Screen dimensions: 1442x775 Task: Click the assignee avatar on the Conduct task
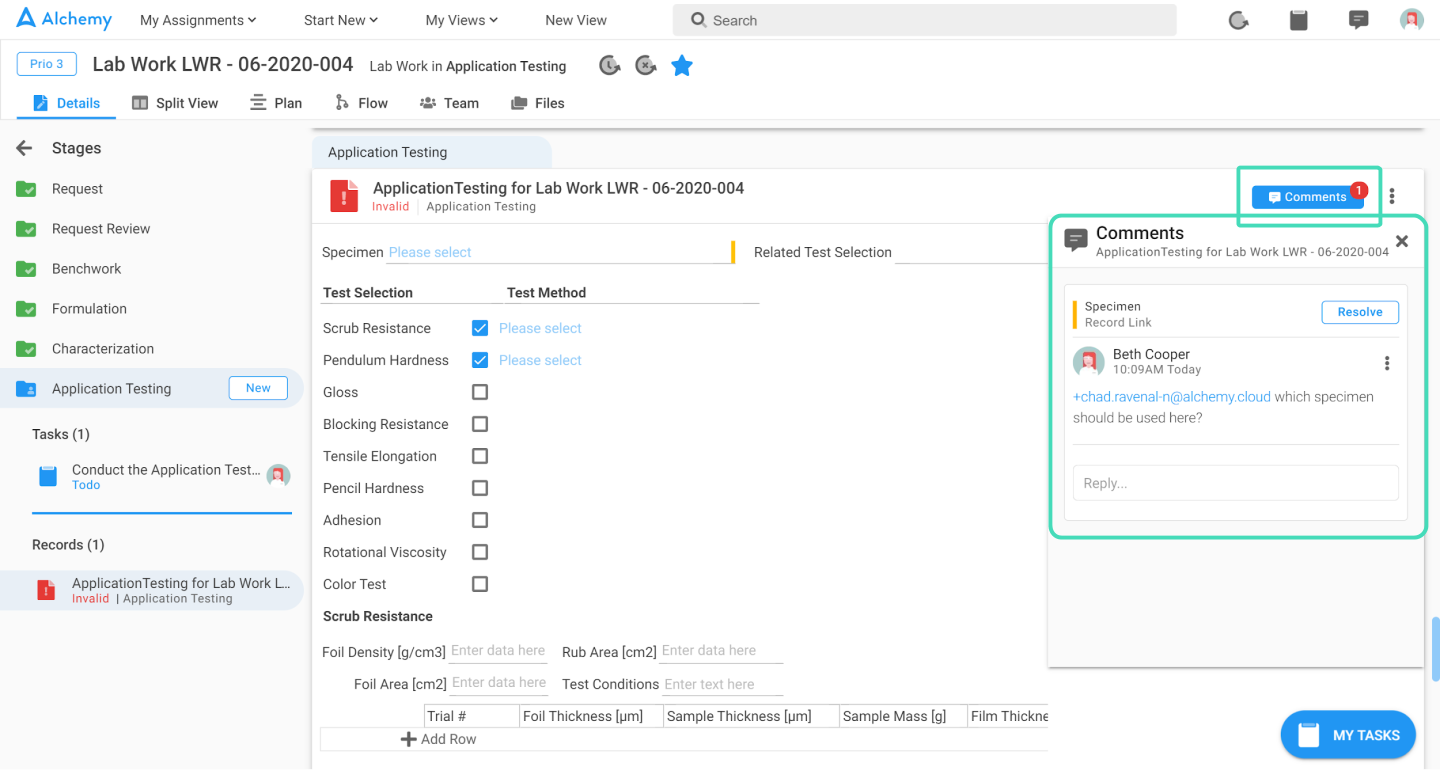(x=279, y=476)
